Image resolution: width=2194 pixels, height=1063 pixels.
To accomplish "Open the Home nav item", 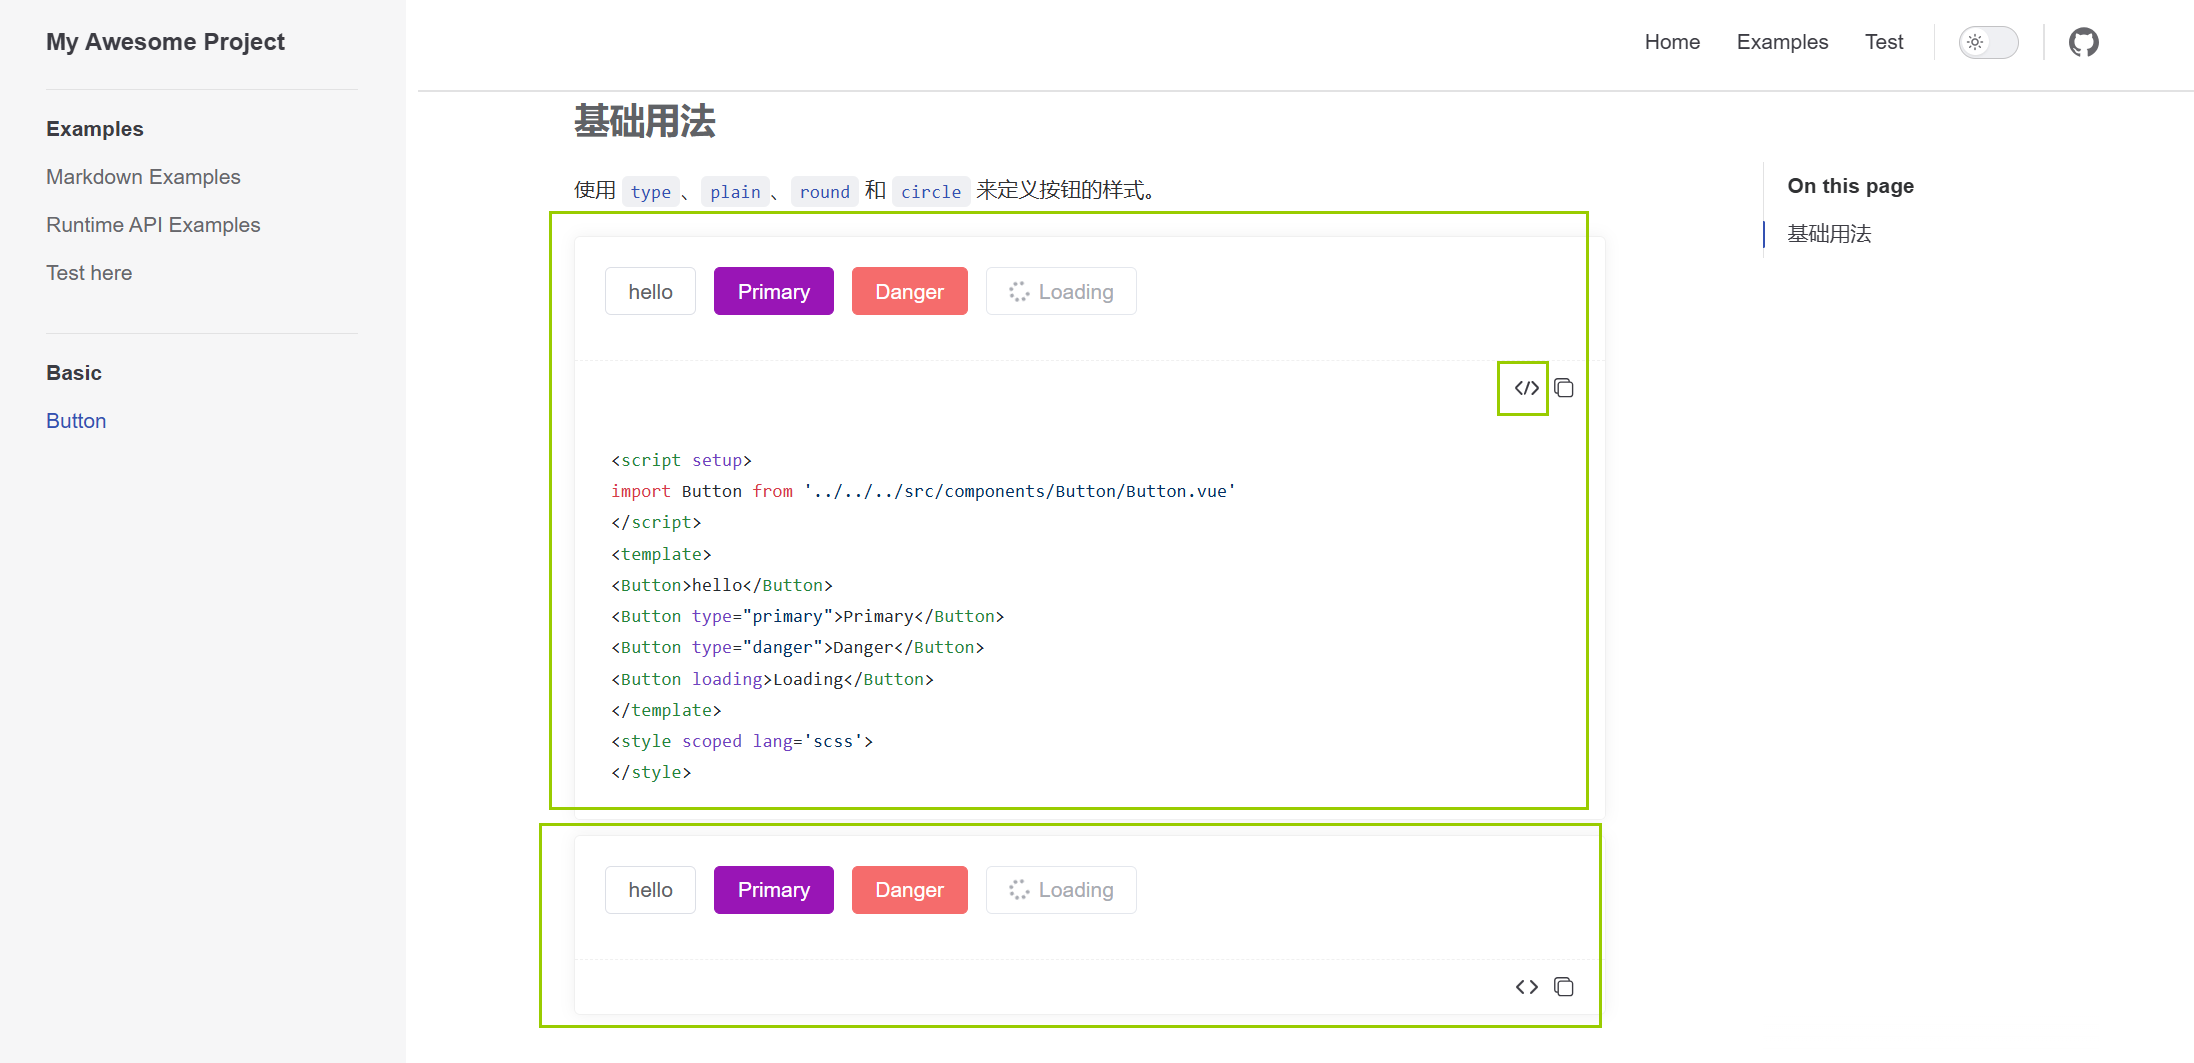I will pos(1672,42).
